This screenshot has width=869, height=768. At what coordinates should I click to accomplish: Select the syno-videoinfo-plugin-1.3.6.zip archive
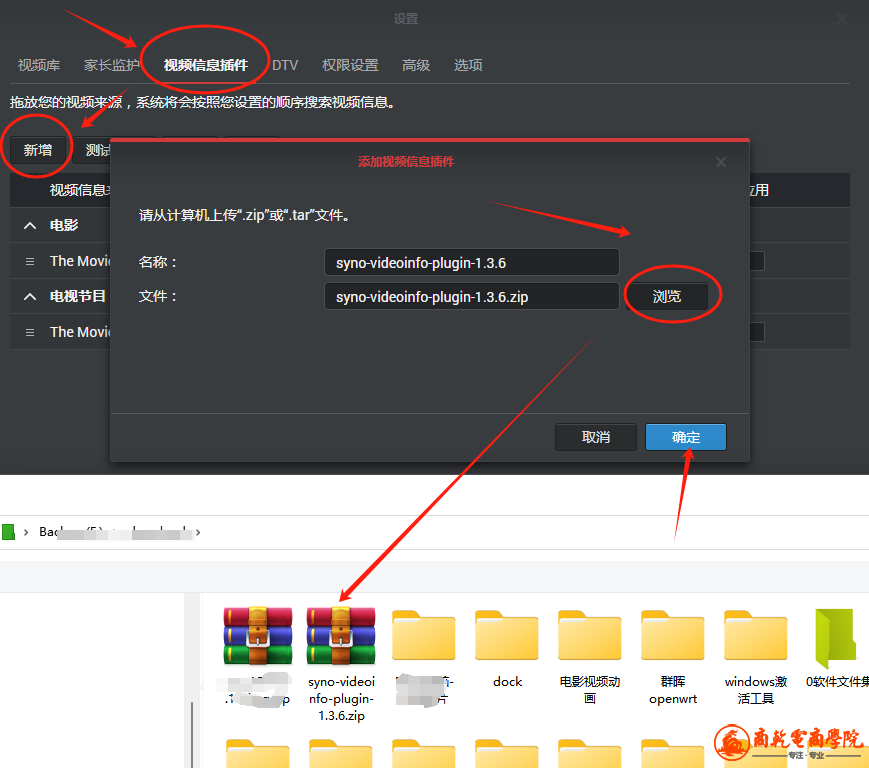(341, 664)
